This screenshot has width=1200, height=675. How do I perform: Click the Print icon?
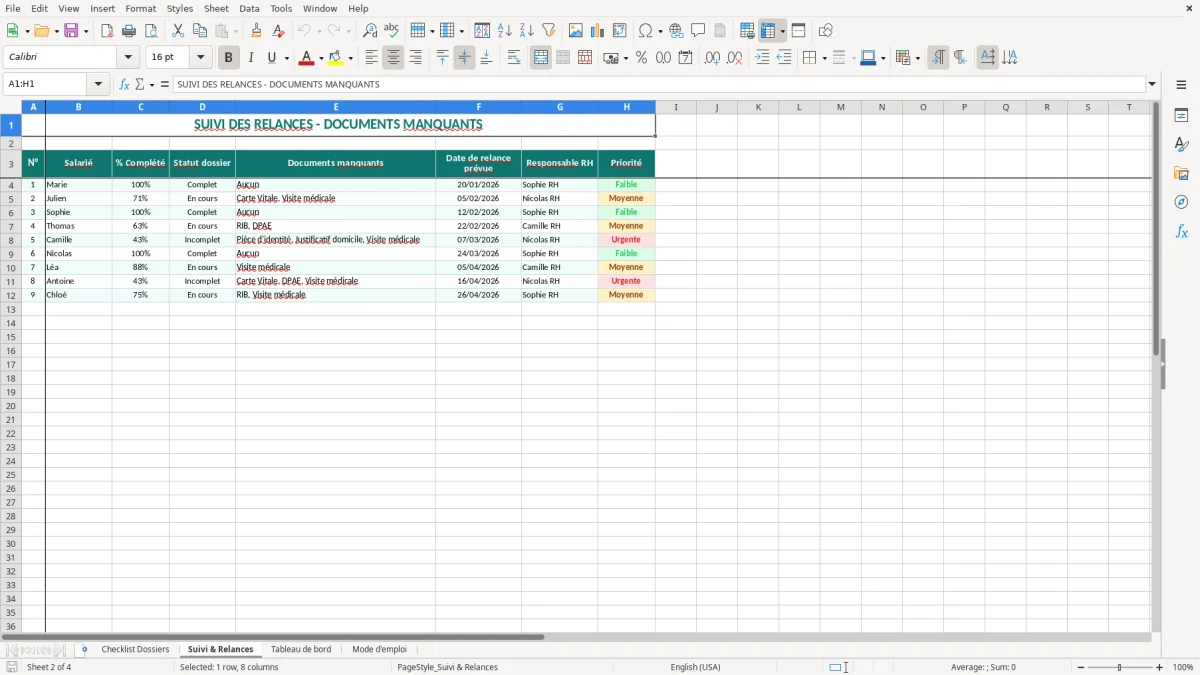tap(129, 31)
